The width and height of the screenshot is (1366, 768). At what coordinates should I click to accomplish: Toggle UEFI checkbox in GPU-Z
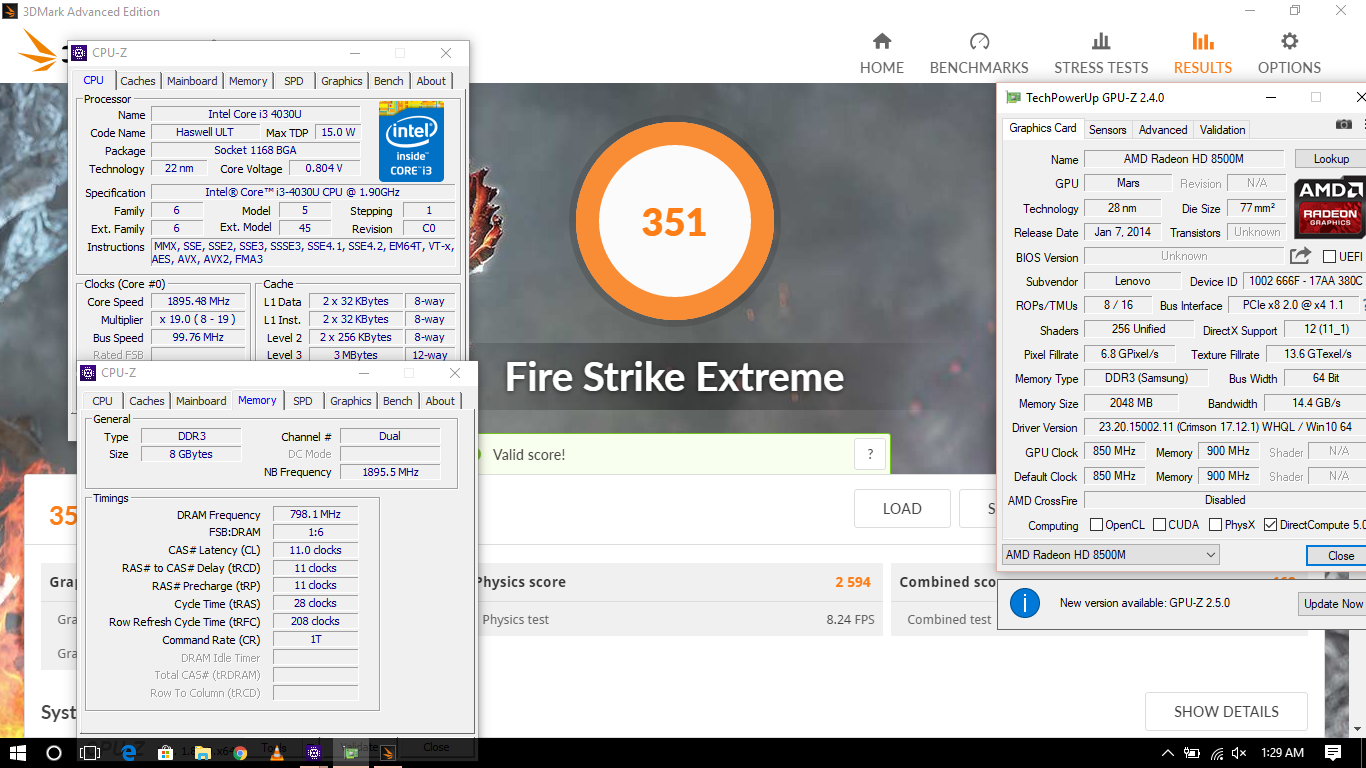coord(1329,257)
